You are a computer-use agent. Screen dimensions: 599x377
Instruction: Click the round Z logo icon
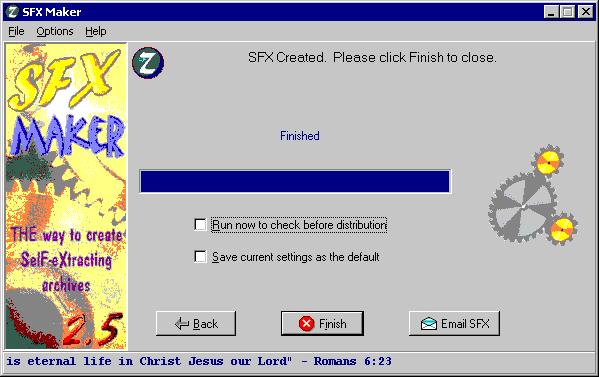pos(148,63)
